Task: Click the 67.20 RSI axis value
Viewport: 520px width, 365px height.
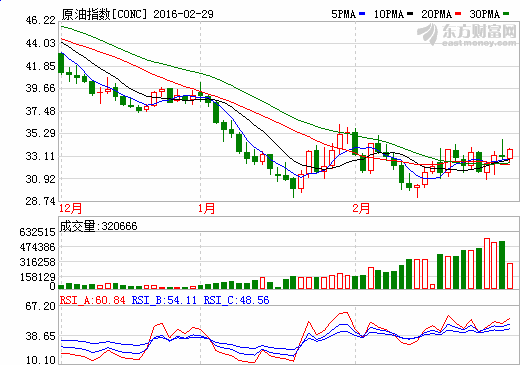Action: click(41, 306)
